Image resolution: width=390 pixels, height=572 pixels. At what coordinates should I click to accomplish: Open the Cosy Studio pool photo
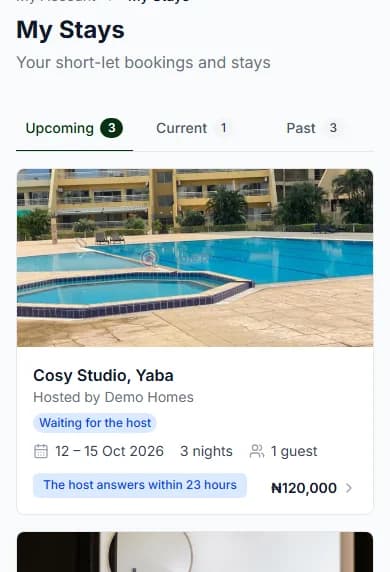coord(195,258)
